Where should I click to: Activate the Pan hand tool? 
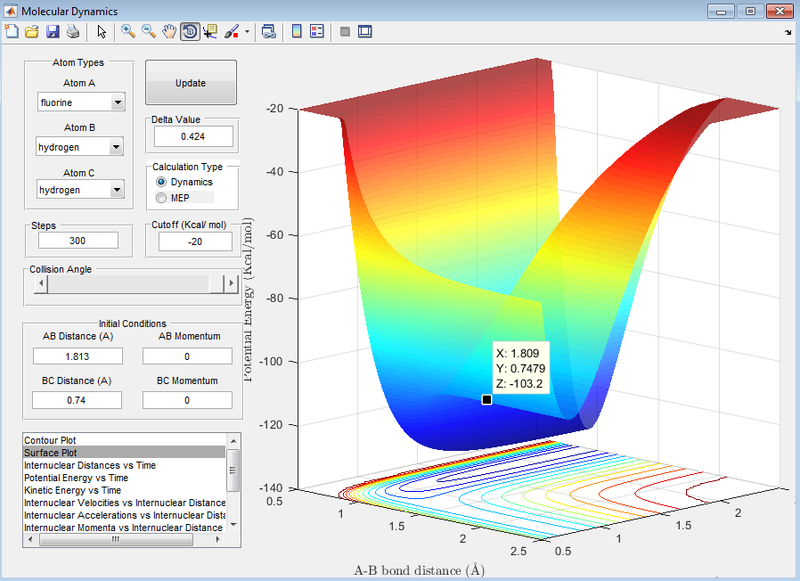[169, 32]
